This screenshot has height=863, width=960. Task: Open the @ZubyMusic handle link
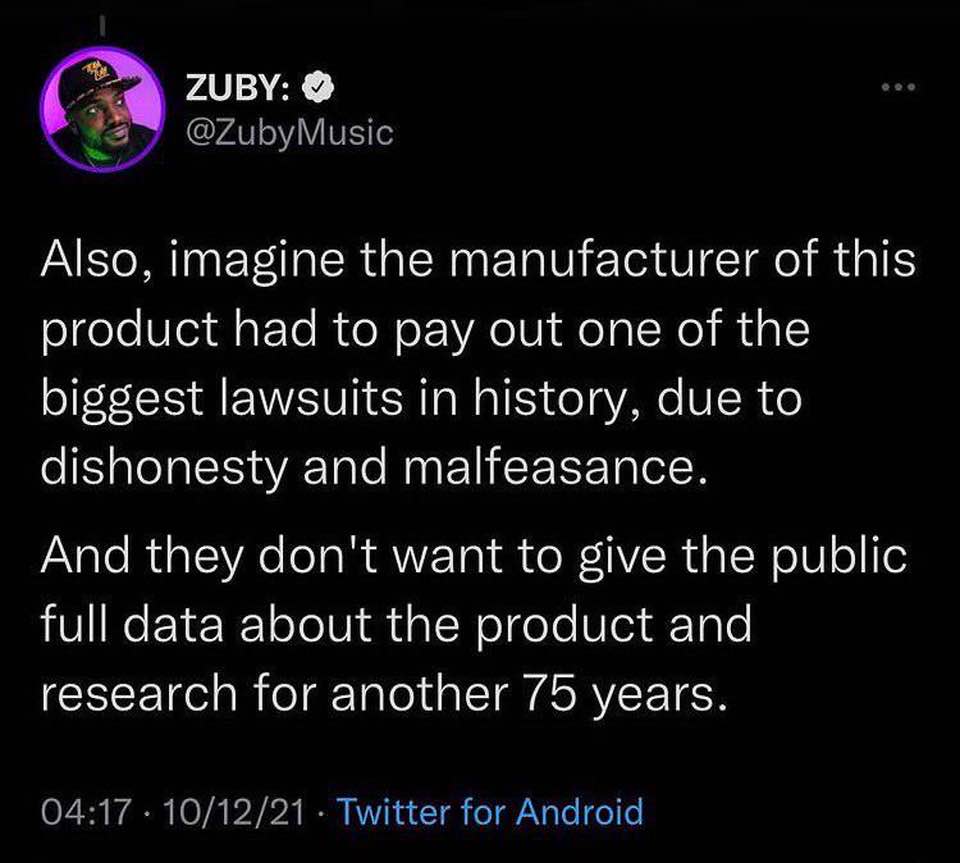(x=289, y=132)
